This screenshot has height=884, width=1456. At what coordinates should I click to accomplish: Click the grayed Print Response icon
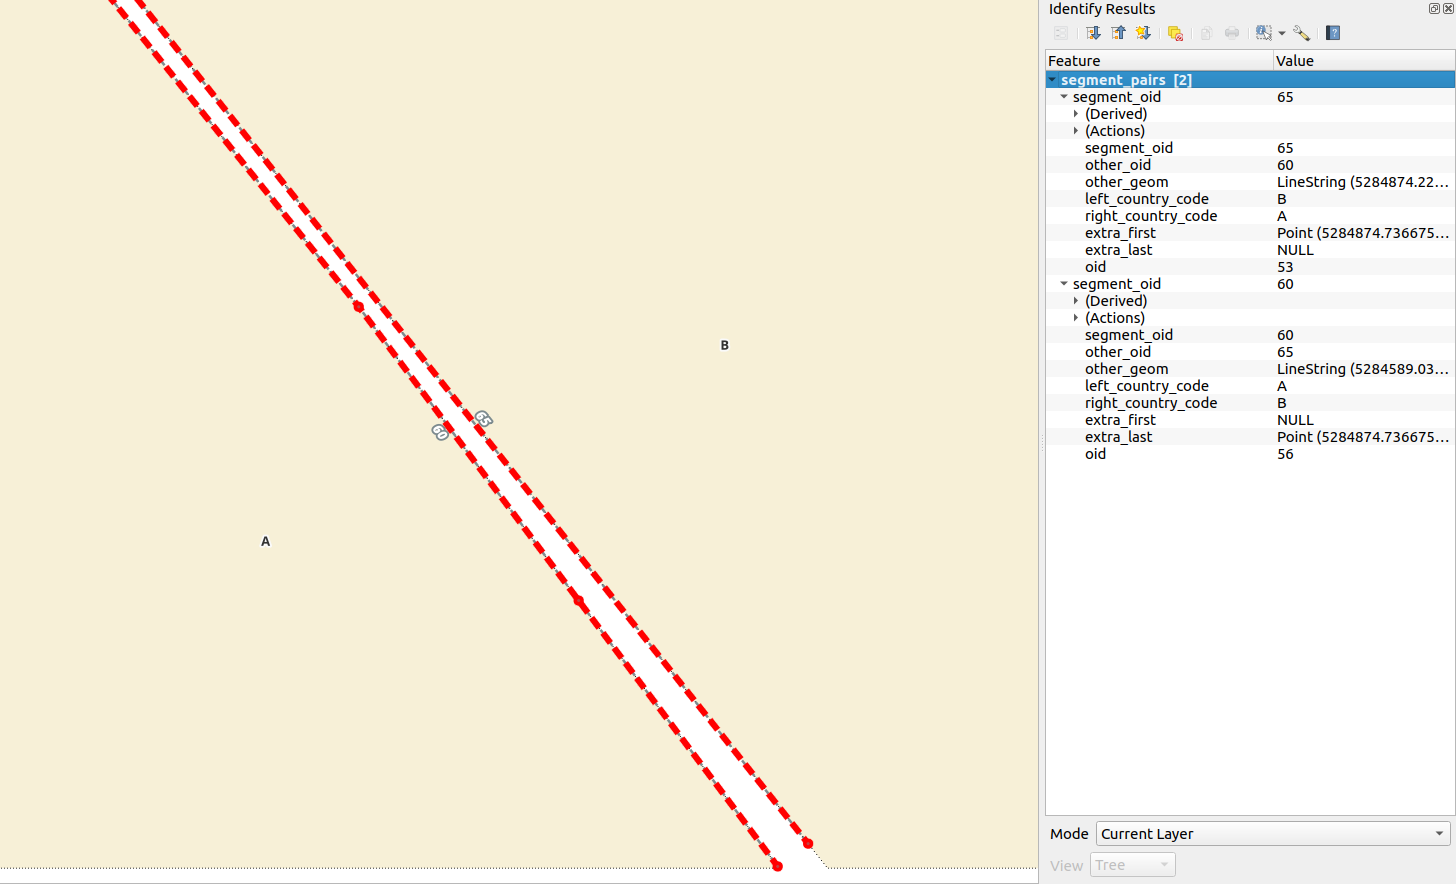[1232, 33]
